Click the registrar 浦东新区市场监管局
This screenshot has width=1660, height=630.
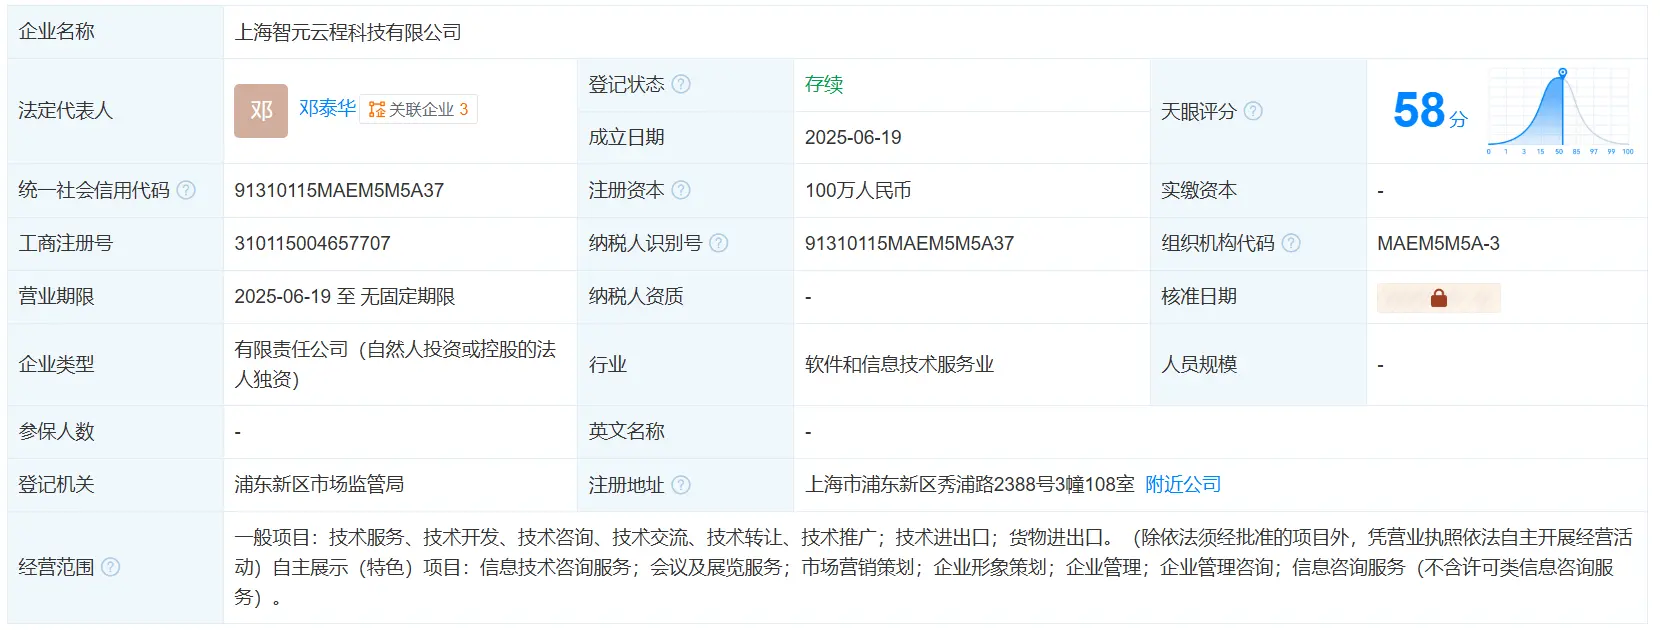[319, 485]
